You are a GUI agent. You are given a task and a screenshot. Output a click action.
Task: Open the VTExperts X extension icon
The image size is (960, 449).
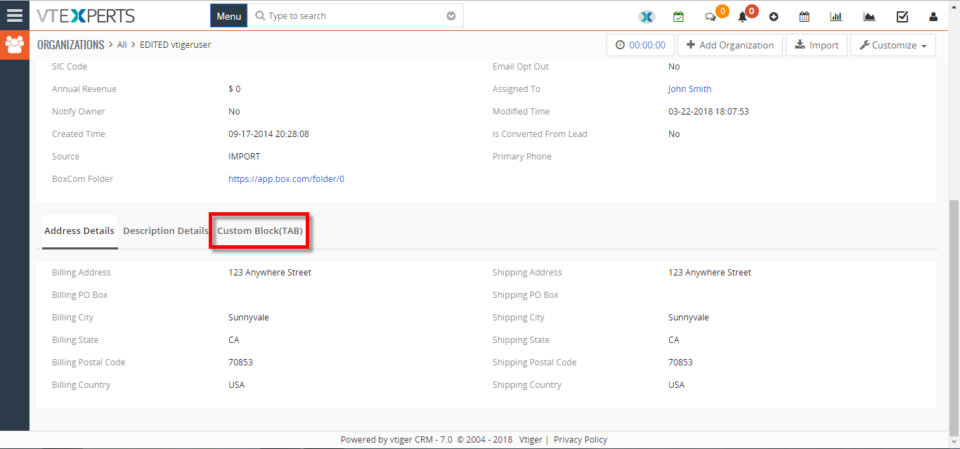pos(647,17)
